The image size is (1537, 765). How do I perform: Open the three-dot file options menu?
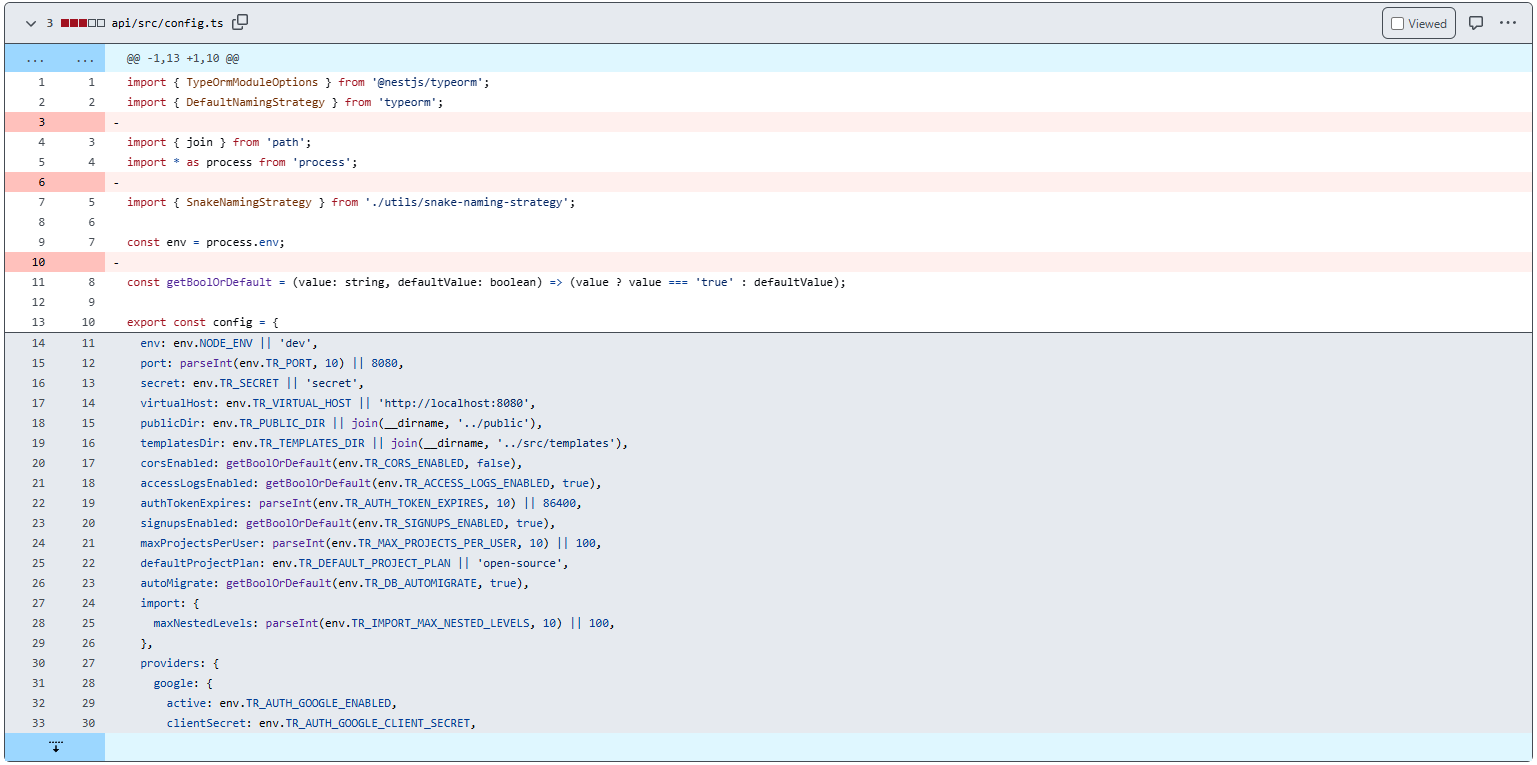tap(1508, 23)
